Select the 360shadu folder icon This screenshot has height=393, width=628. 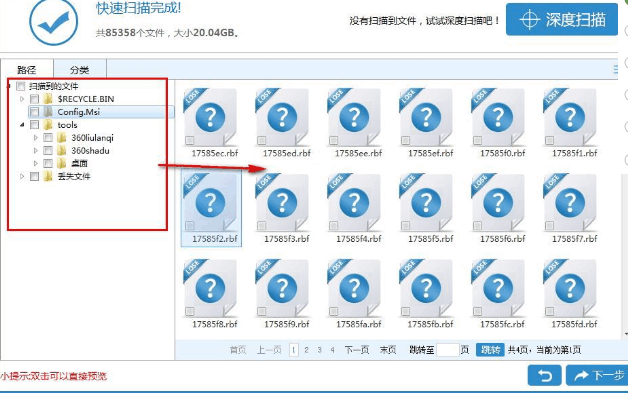(61, 151)
